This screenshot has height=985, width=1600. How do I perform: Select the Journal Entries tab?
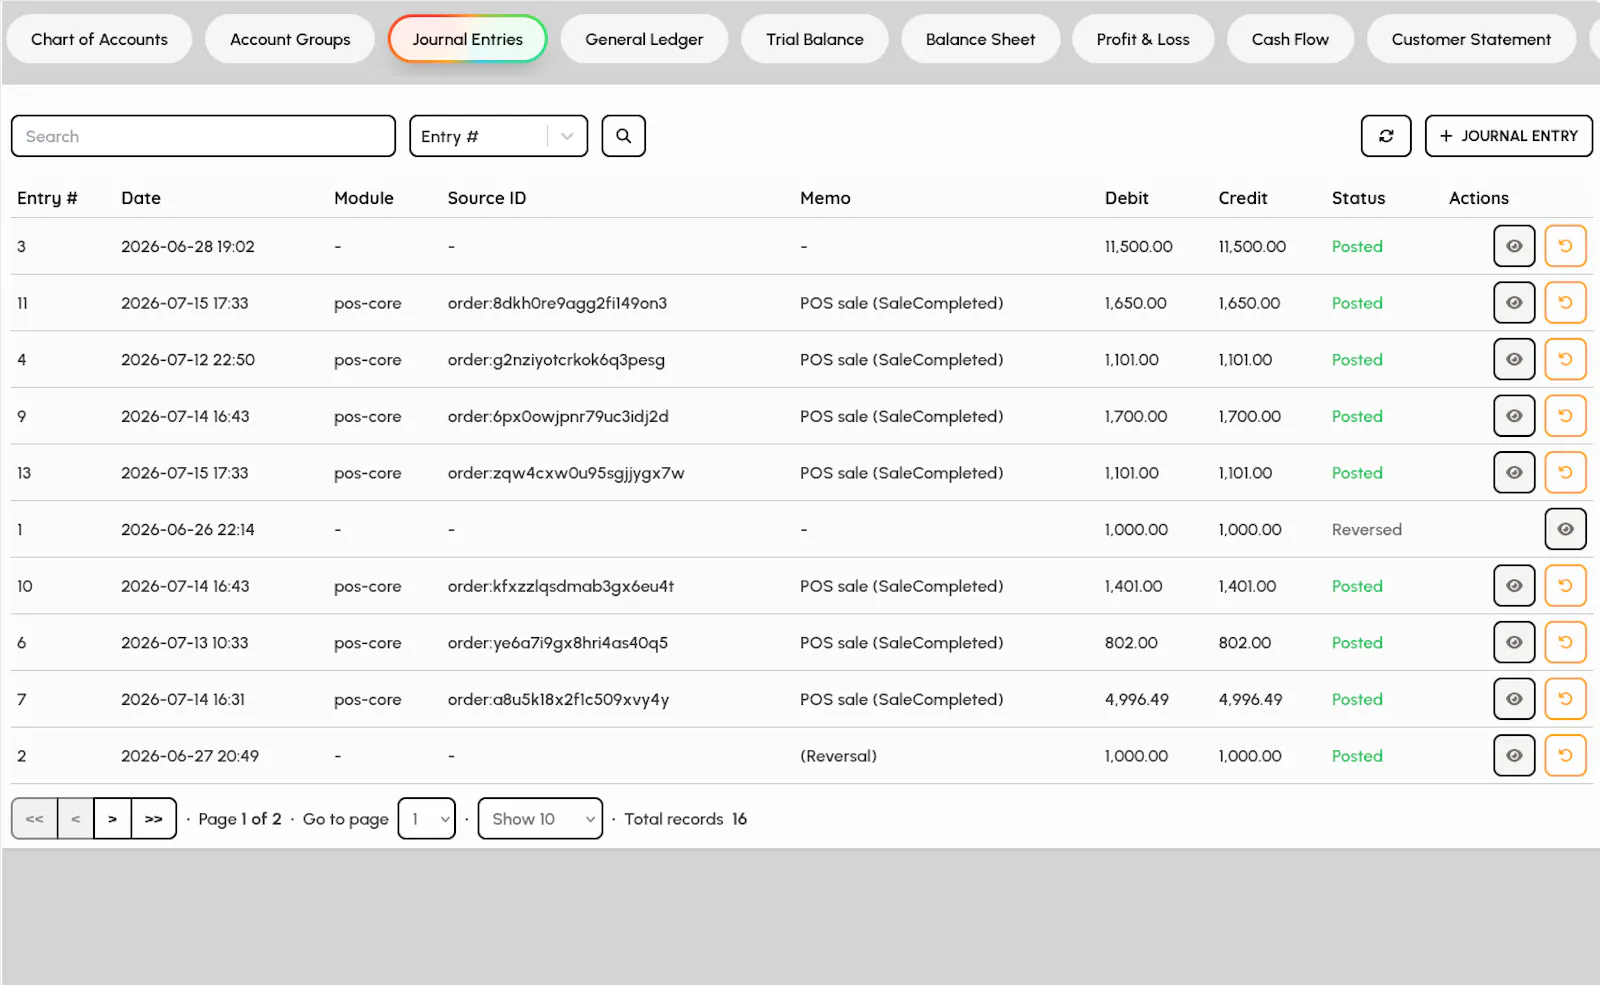click(x=467, y=39)
